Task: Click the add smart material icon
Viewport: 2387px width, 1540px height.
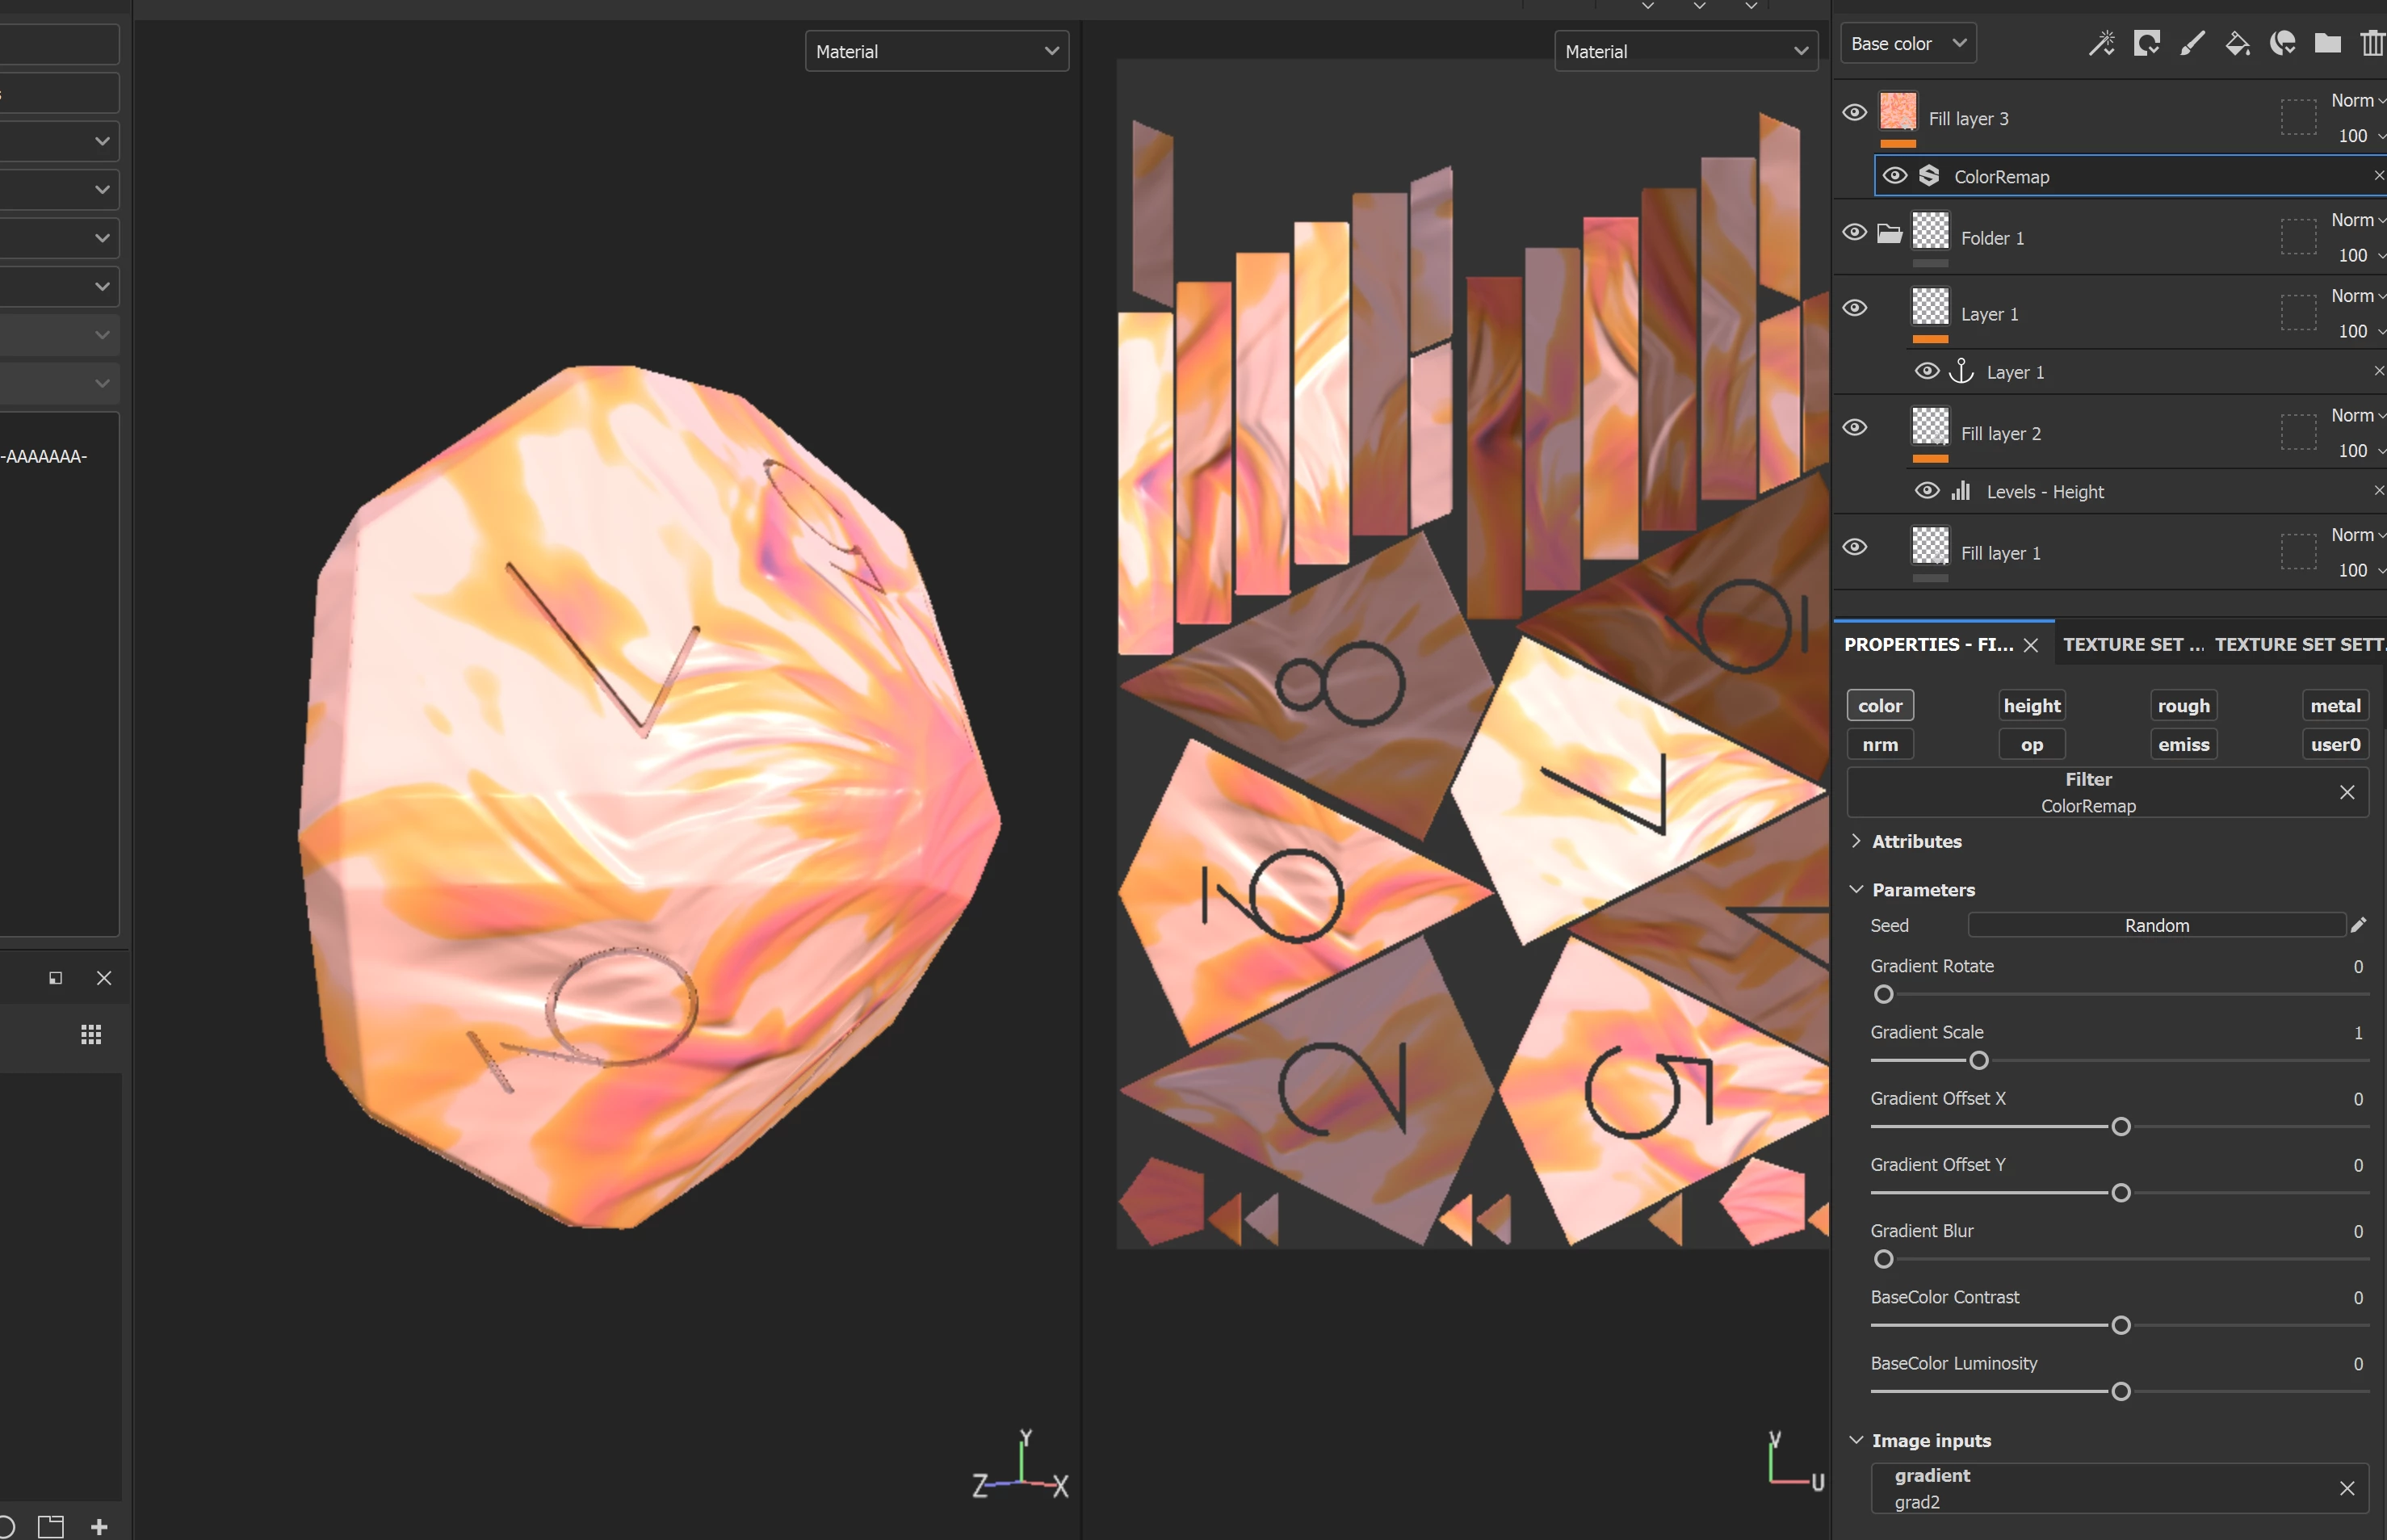Action: tap(2282, 43)
